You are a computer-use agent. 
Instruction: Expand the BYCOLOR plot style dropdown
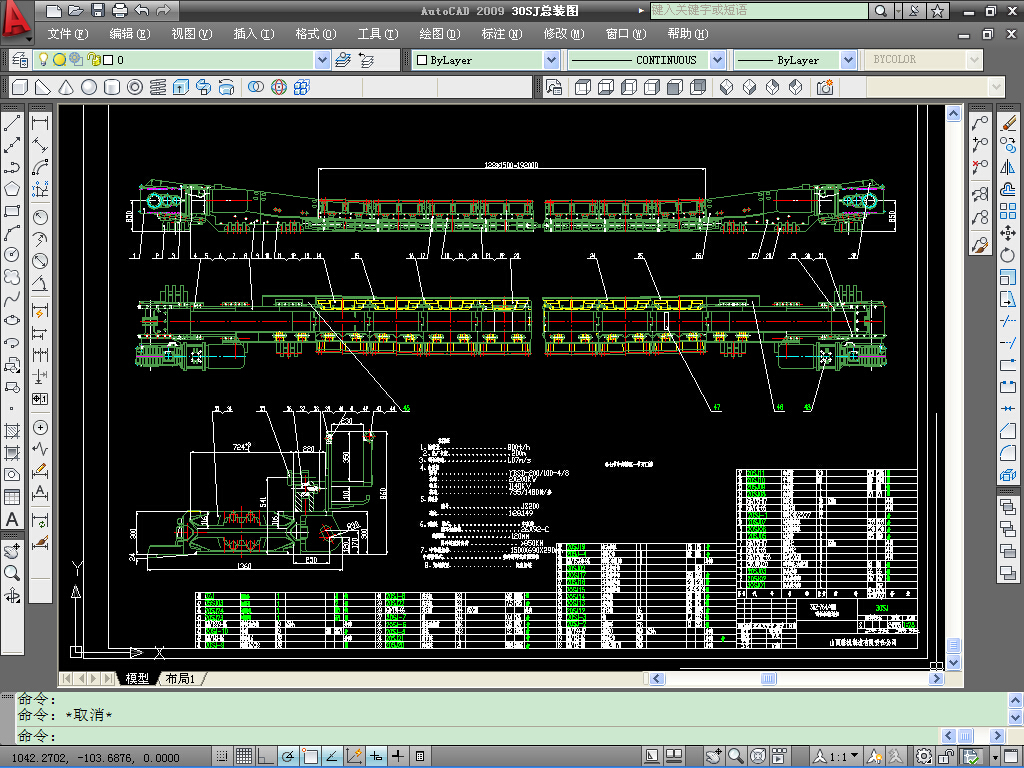pos(974,60)
